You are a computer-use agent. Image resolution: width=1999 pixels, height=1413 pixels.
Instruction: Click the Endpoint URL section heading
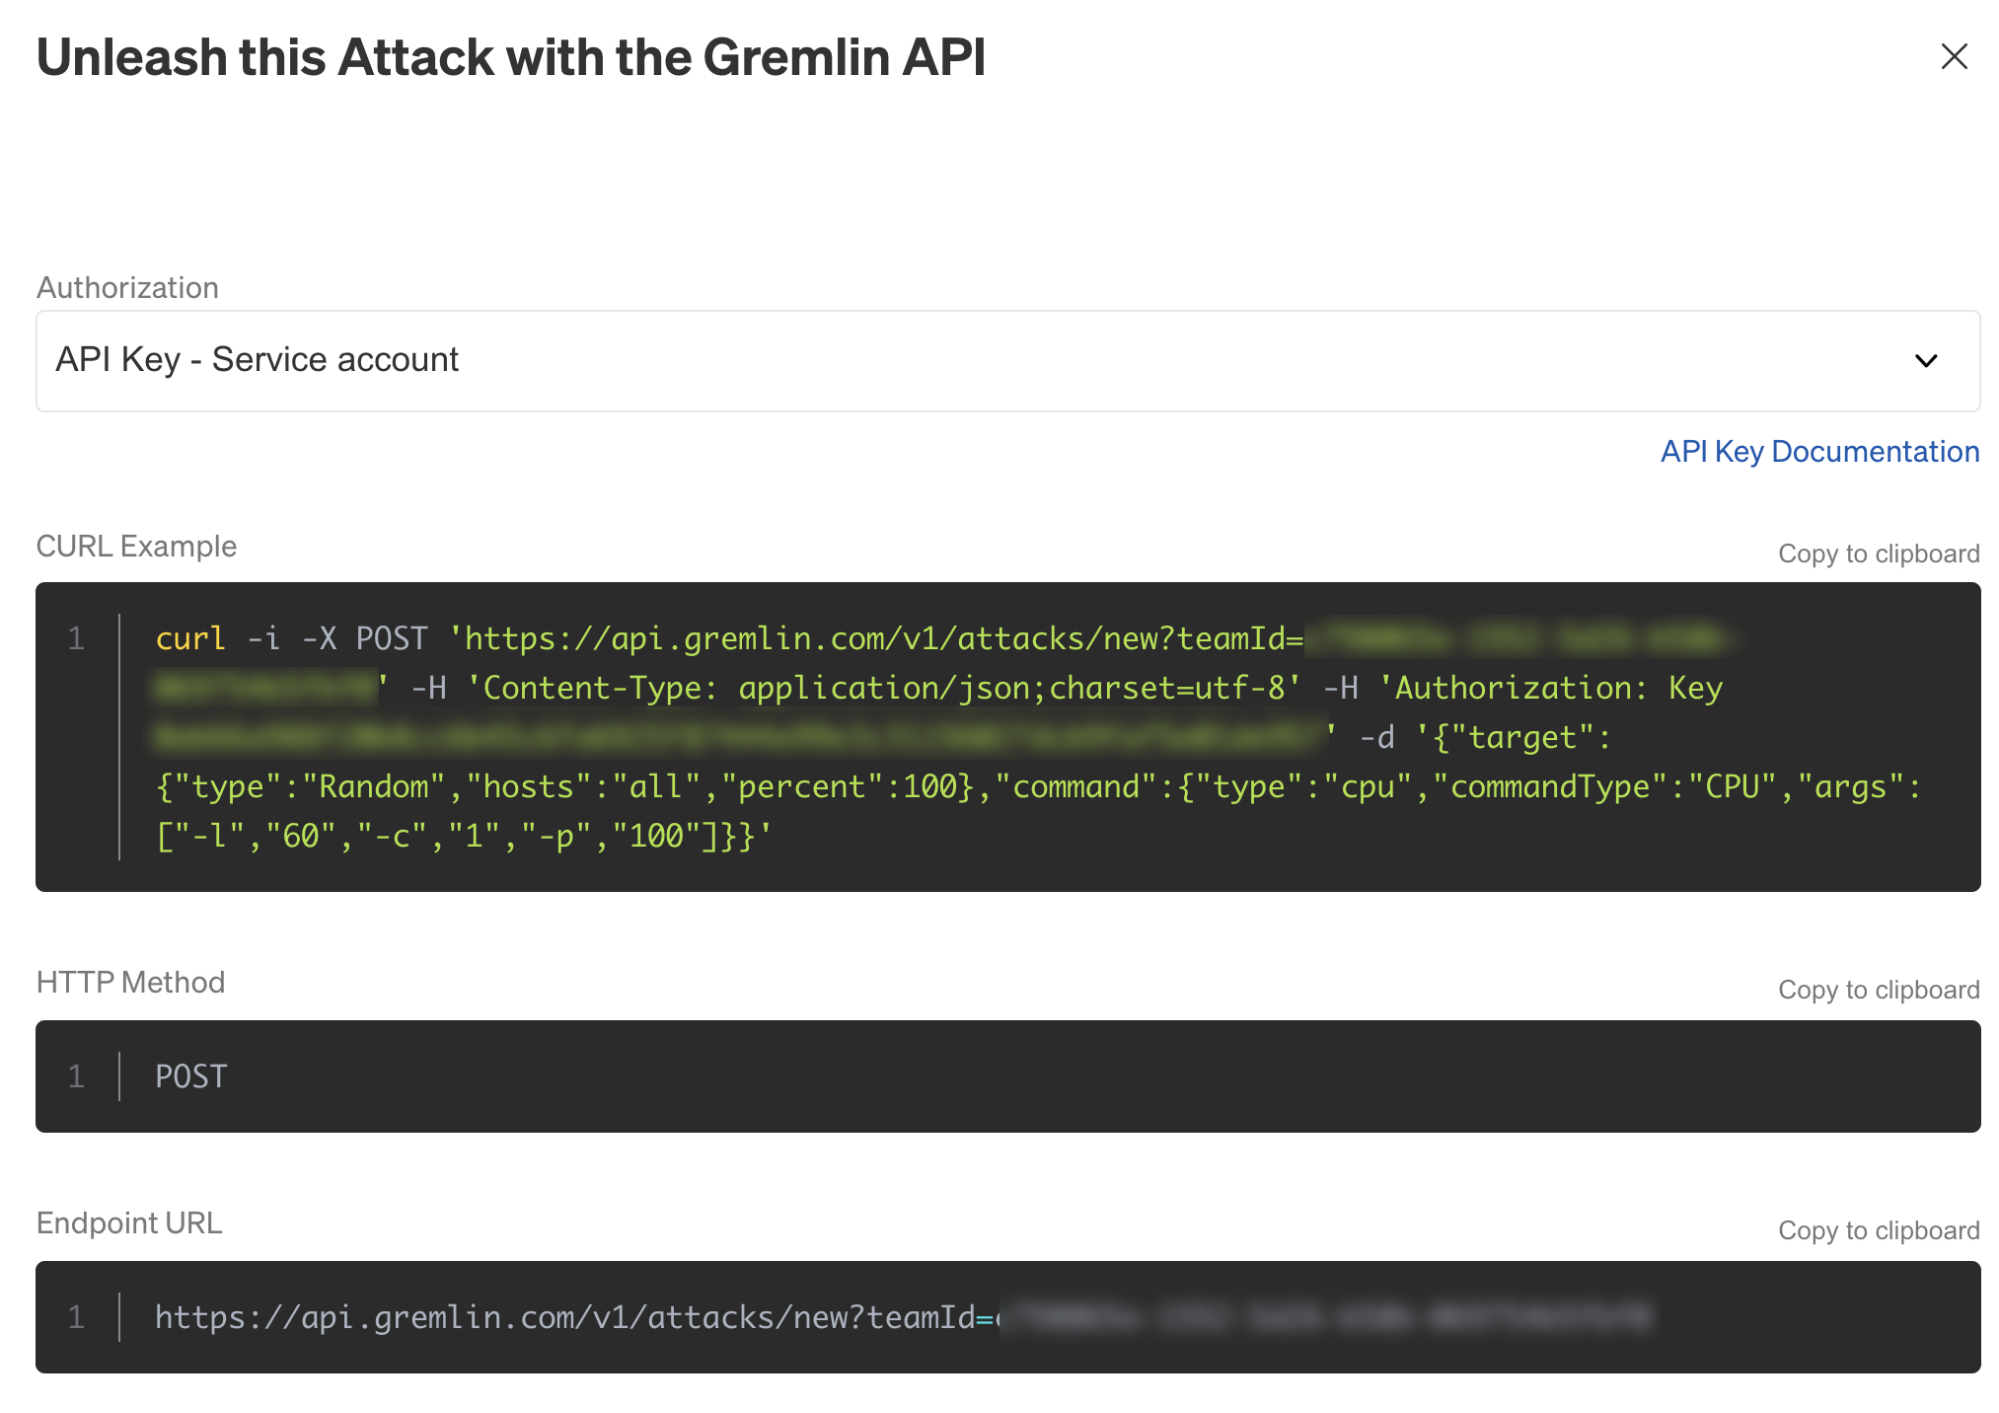tap(128, 1224)
